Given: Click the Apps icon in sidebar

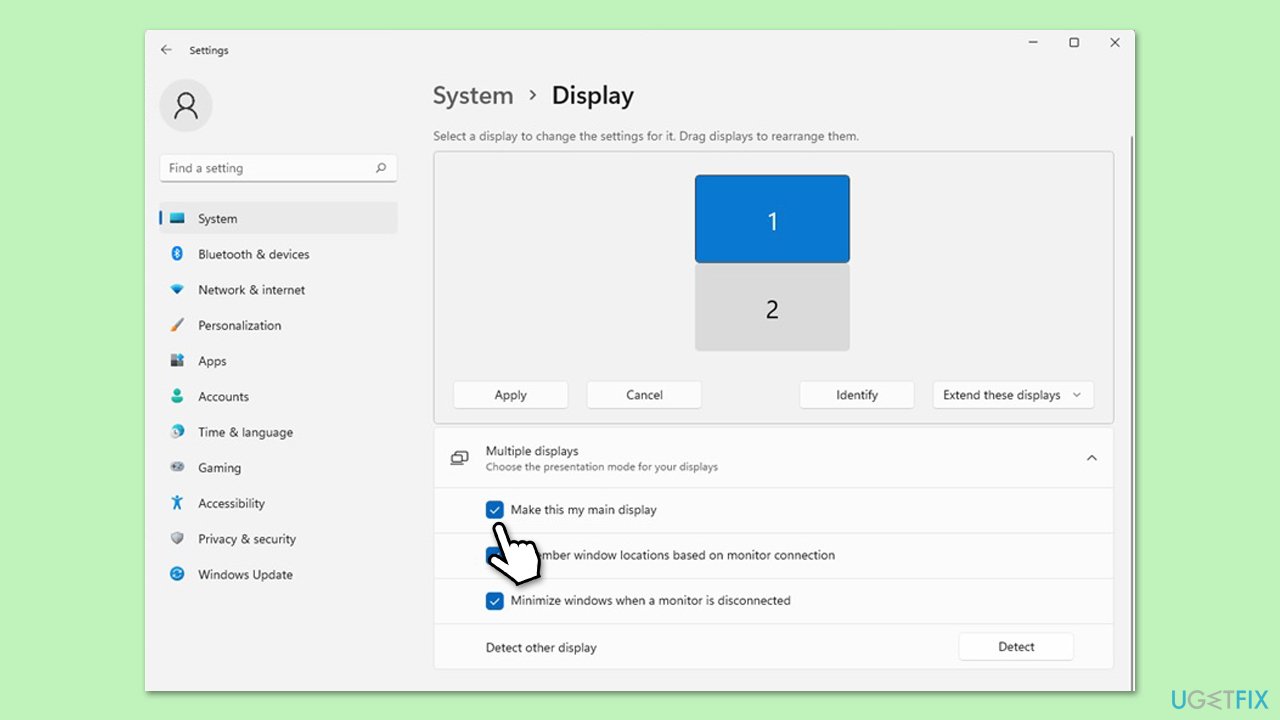Looking at the screenshot, I should [x=177, y=361].
